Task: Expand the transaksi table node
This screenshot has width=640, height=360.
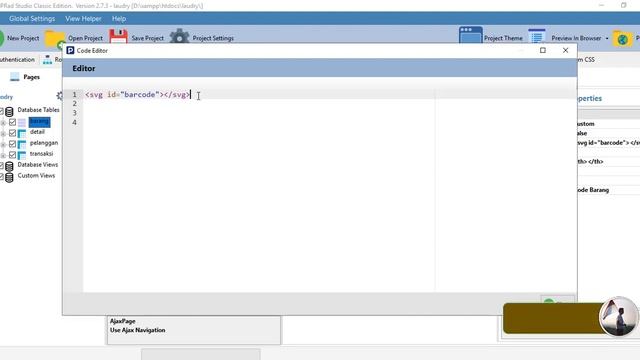Action: pyautogui.click(x=3, y=156)
